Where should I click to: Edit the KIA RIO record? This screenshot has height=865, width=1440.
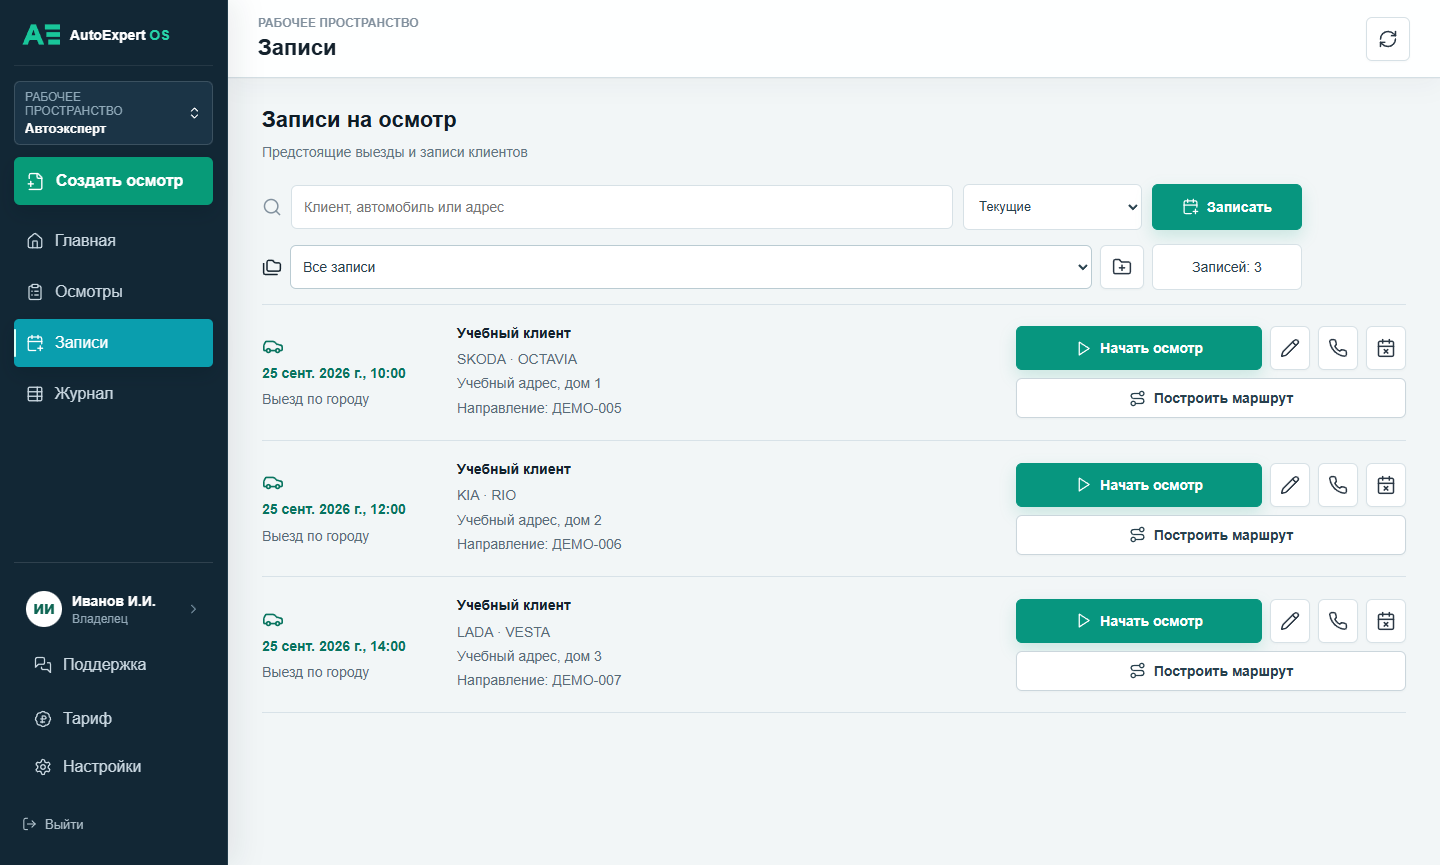(x=1290, y=485)
